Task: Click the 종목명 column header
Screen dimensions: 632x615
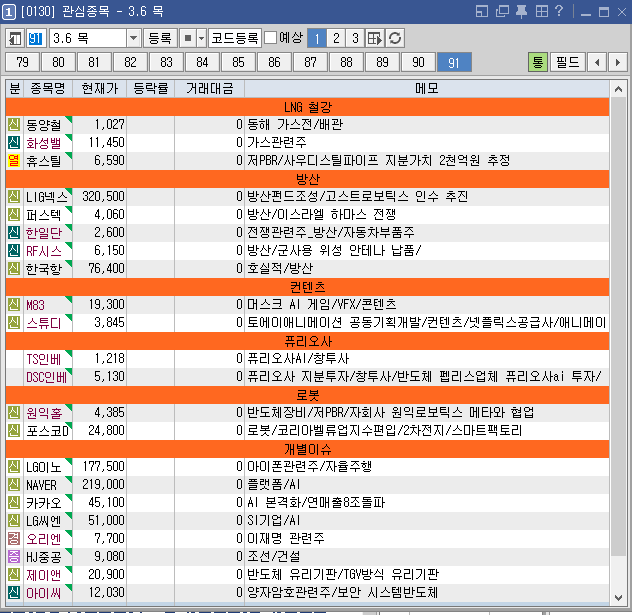Action: [x=48, y=88]
